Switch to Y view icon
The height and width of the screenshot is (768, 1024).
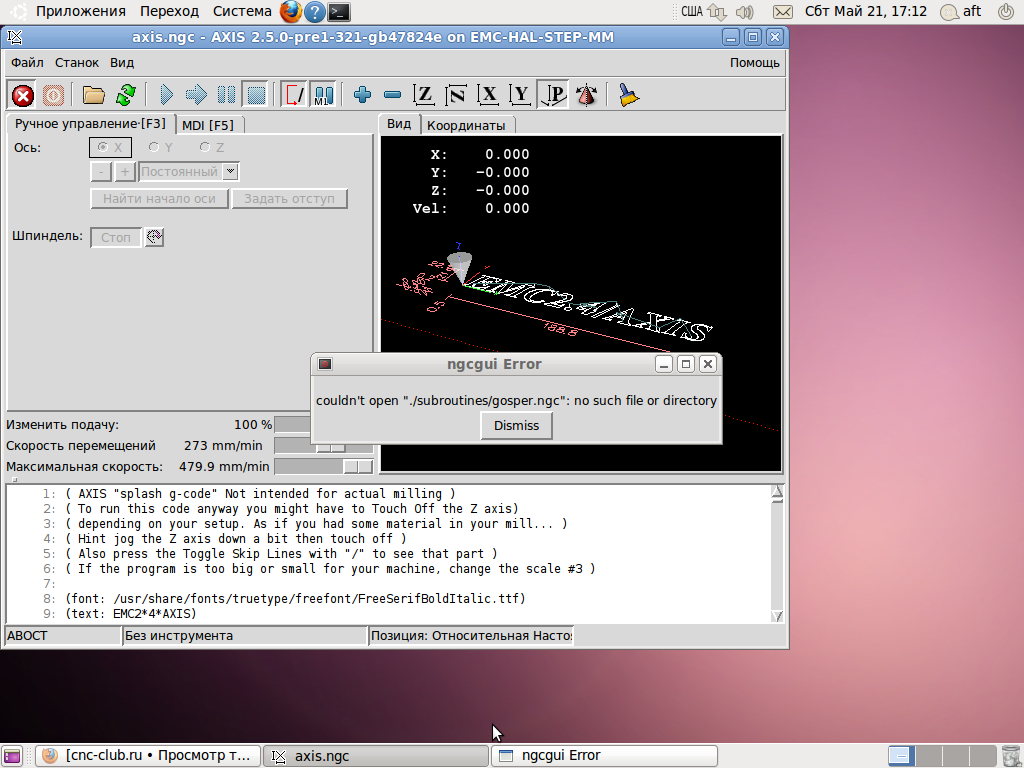click(x=520, y=95)
